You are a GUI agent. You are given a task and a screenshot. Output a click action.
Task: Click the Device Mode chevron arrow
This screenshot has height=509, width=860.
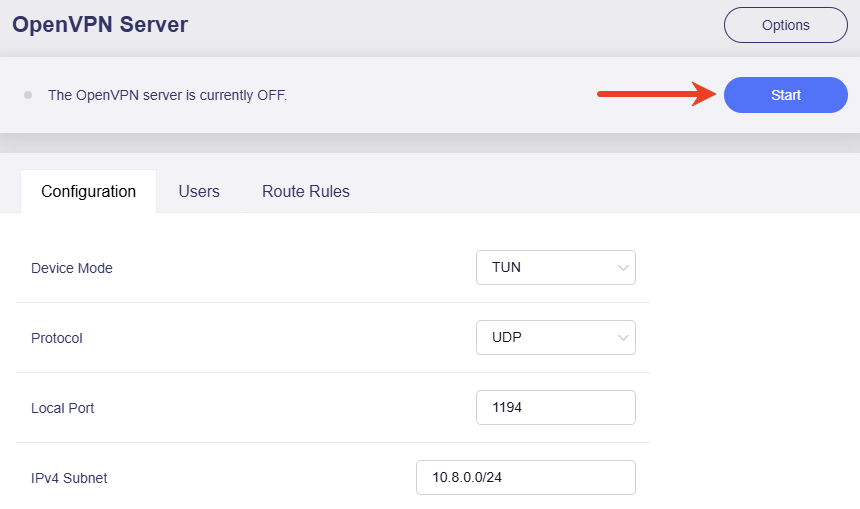tap(623, 268)
